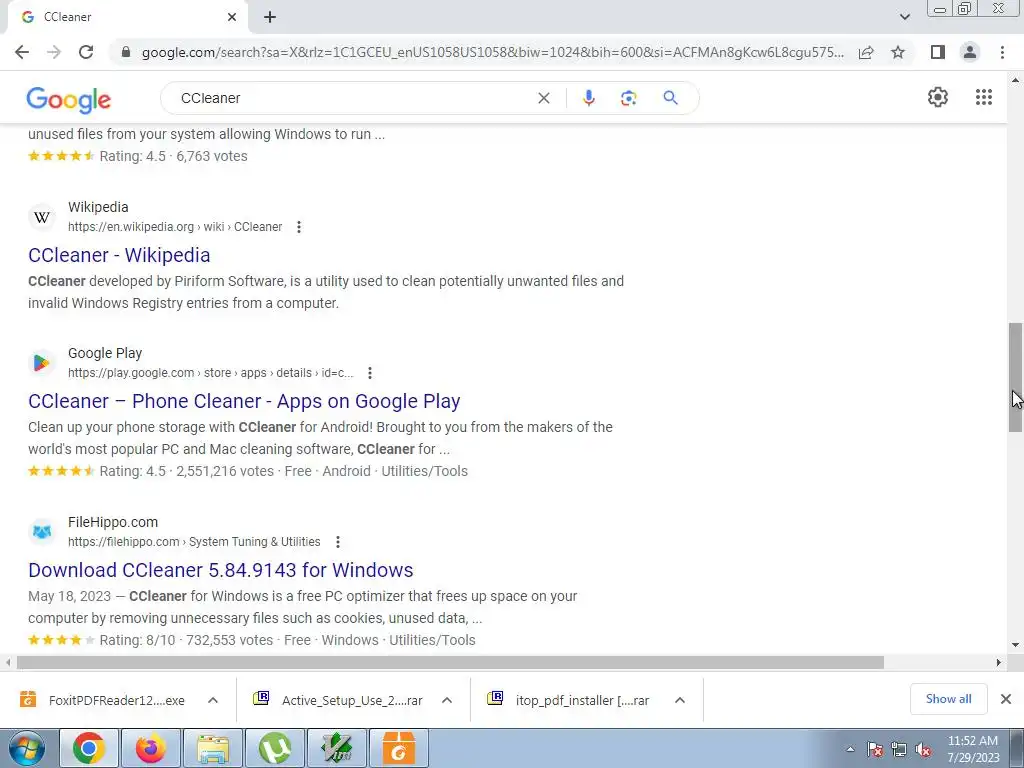Open the browser side panel icon
1024x768 pixels.
point(938,52)
